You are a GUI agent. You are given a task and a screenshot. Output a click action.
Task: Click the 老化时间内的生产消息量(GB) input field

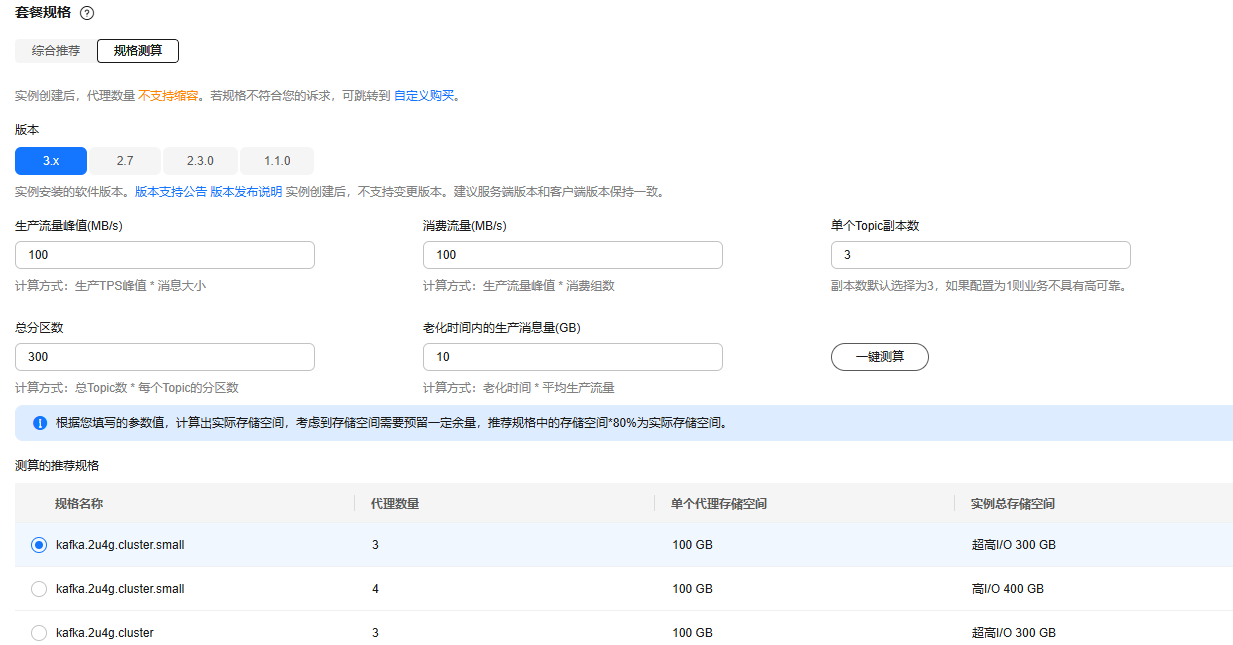[572, 357]
